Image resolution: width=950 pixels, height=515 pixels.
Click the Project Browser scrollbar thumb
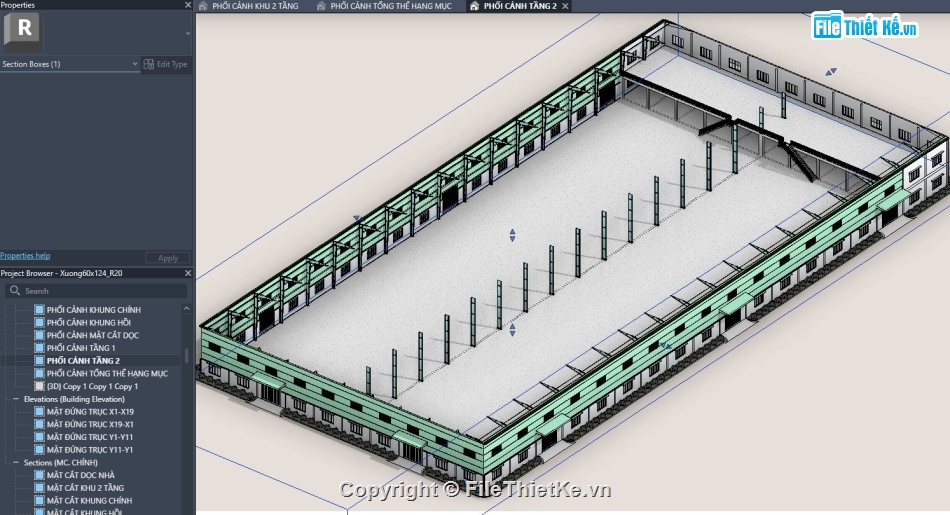[x=187, y=356]
